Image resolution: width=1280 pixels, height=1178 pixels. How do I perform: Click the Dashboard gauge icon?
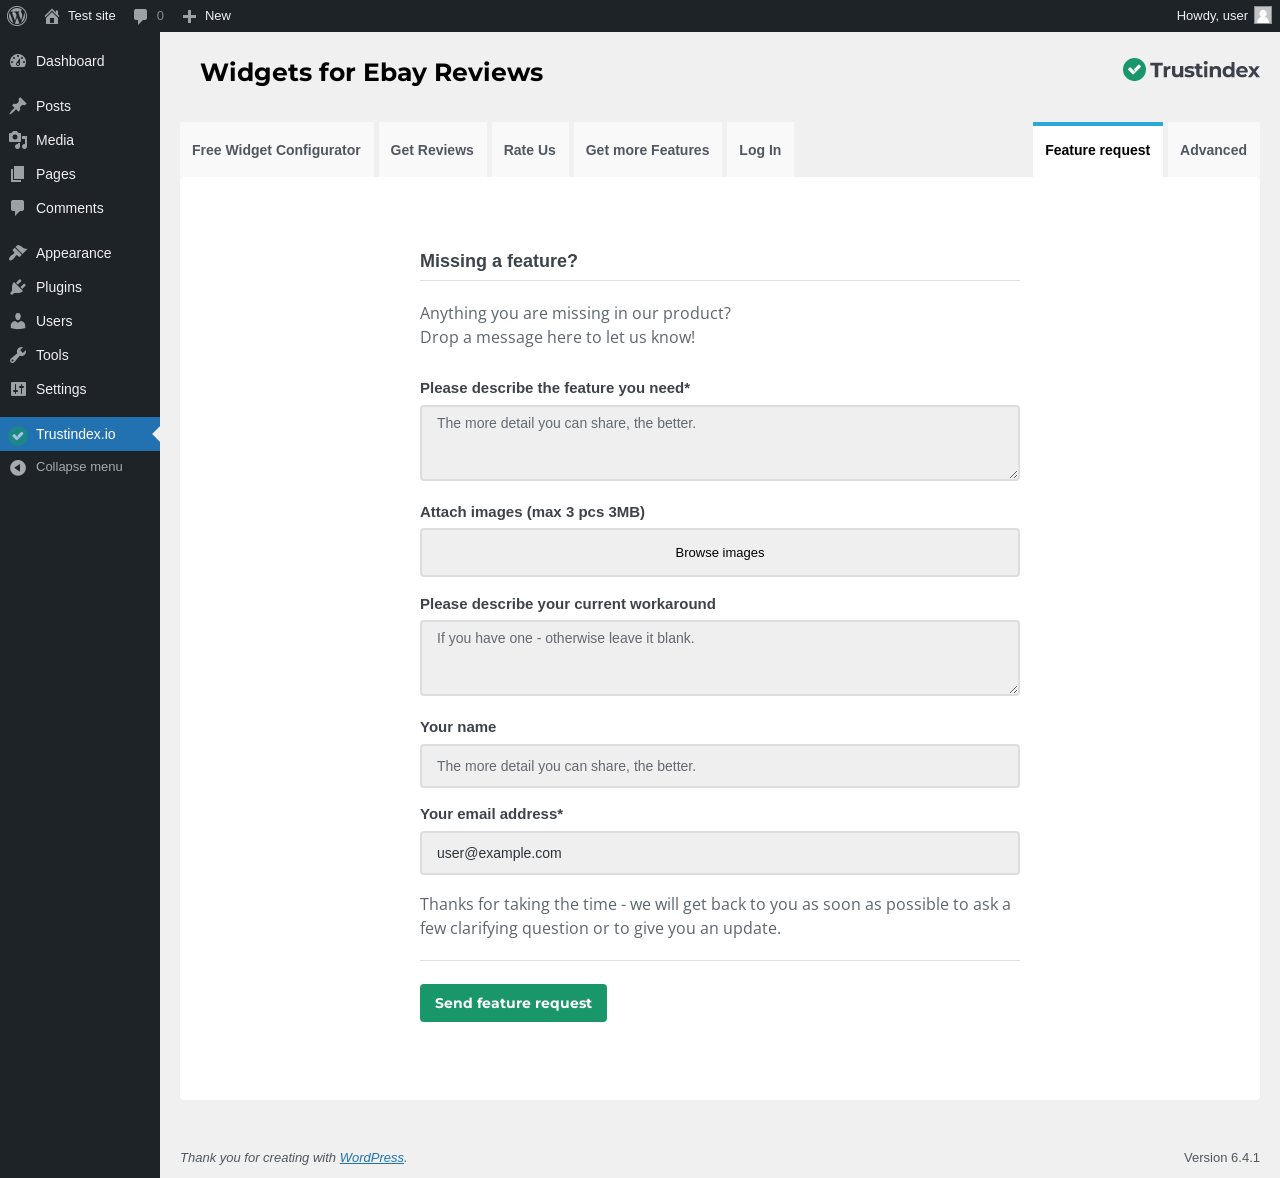coord(18,61)
